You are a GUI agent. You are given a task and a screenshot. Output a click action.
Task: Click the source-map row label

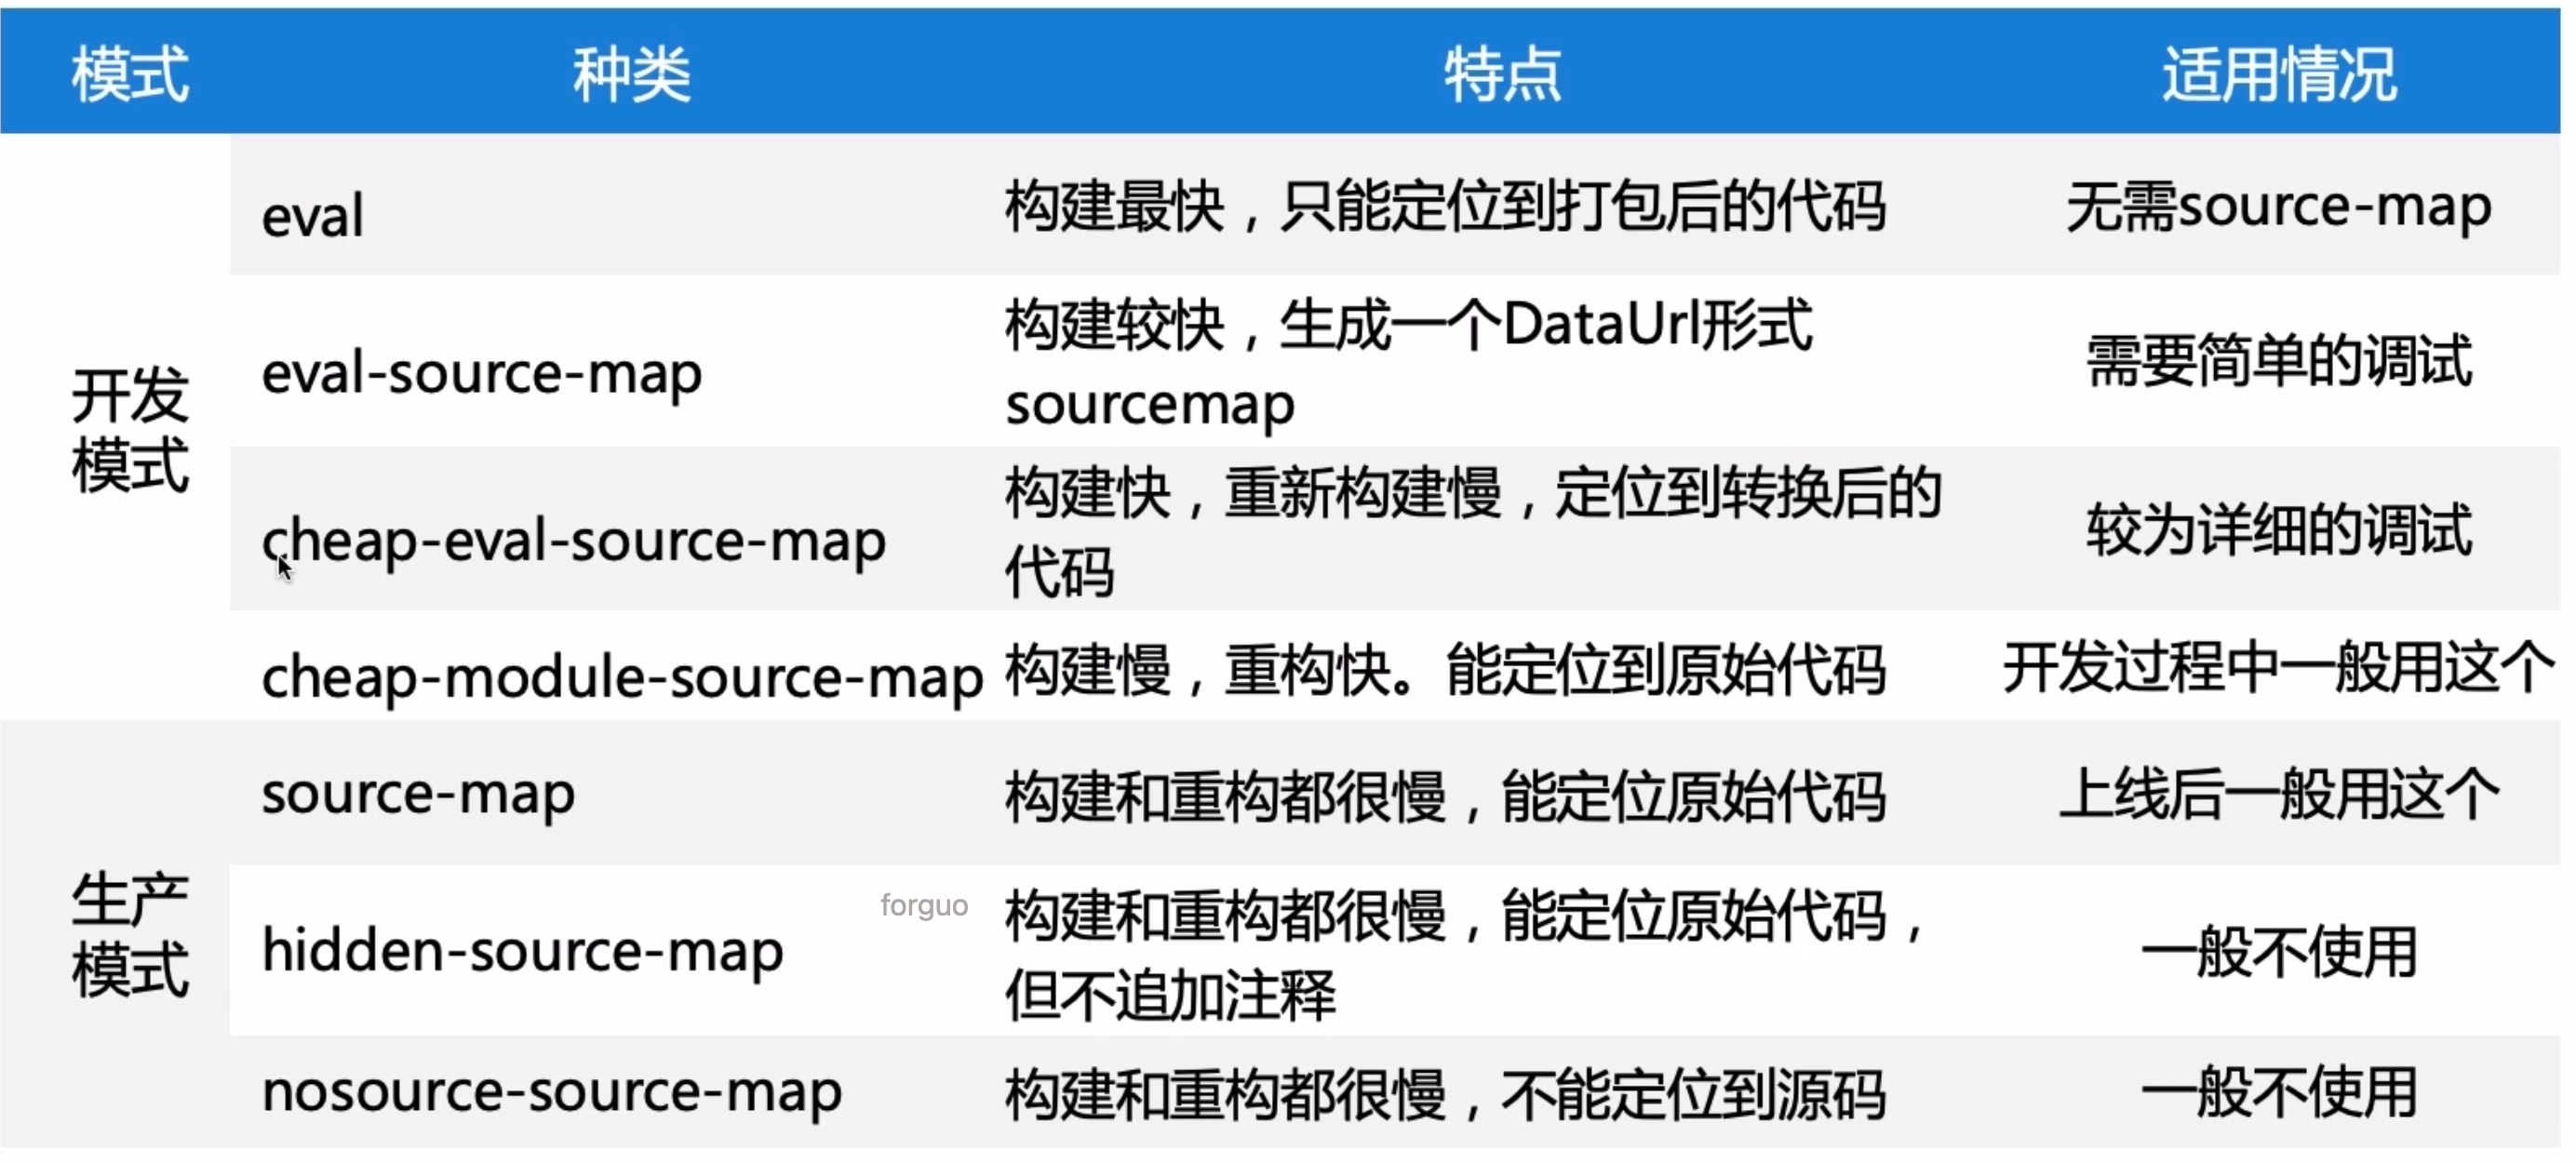[418, 794]
